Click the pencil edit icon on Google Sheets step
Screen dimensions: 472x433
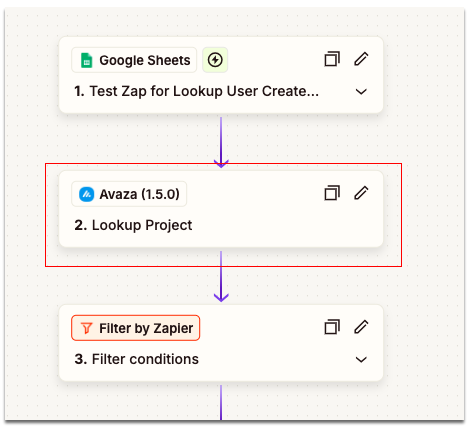(x=361, y=59)
